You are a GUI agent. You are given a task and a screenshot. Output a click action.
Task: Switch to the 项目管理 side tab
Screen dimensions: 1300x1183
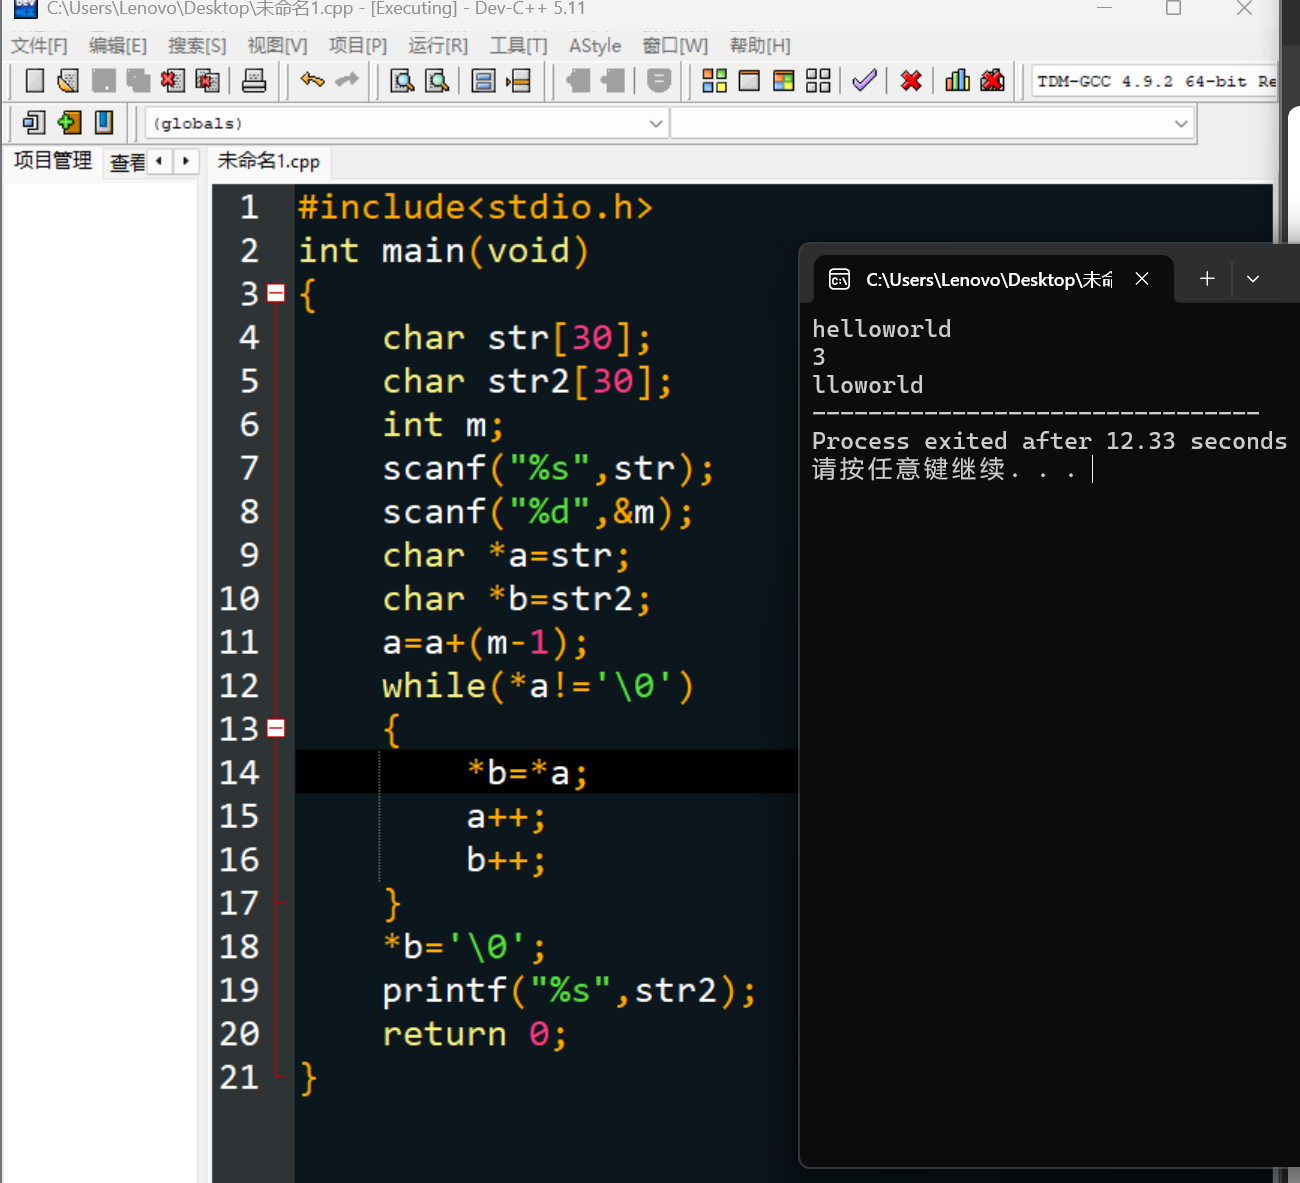[x=53, y=161]
